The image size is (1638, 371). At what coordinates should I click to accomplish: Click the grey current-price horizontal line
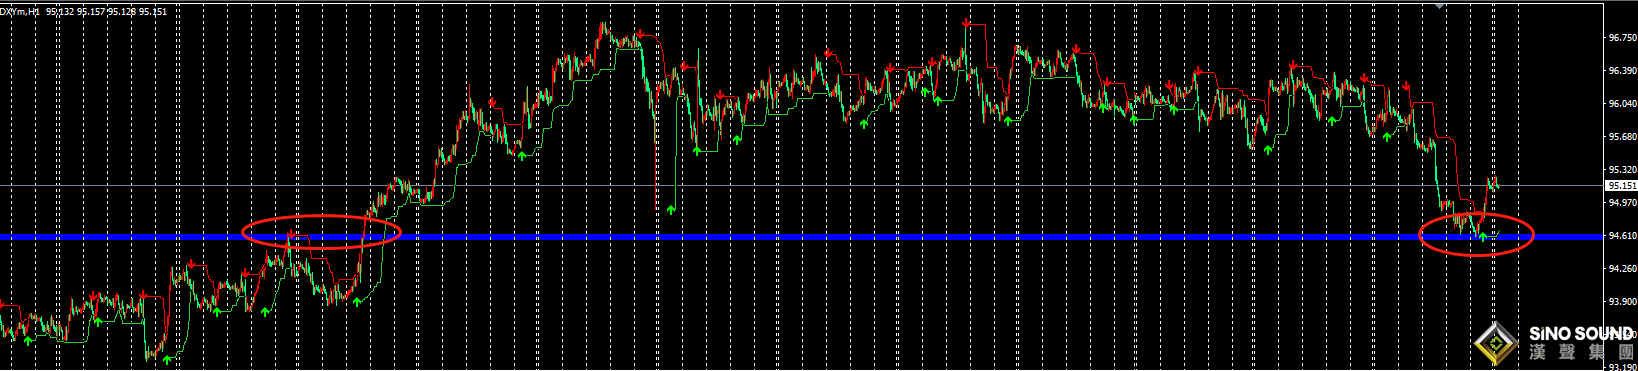800,185
